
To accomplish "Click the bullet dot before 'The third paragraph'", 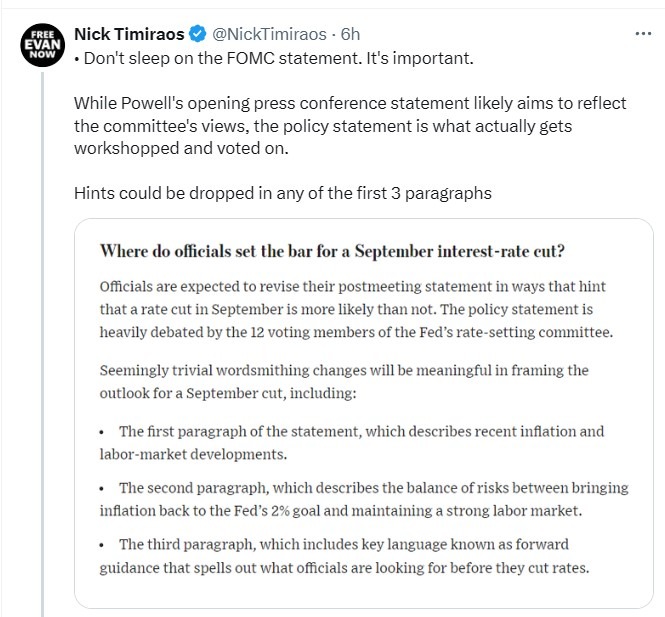I will point(104,546).
